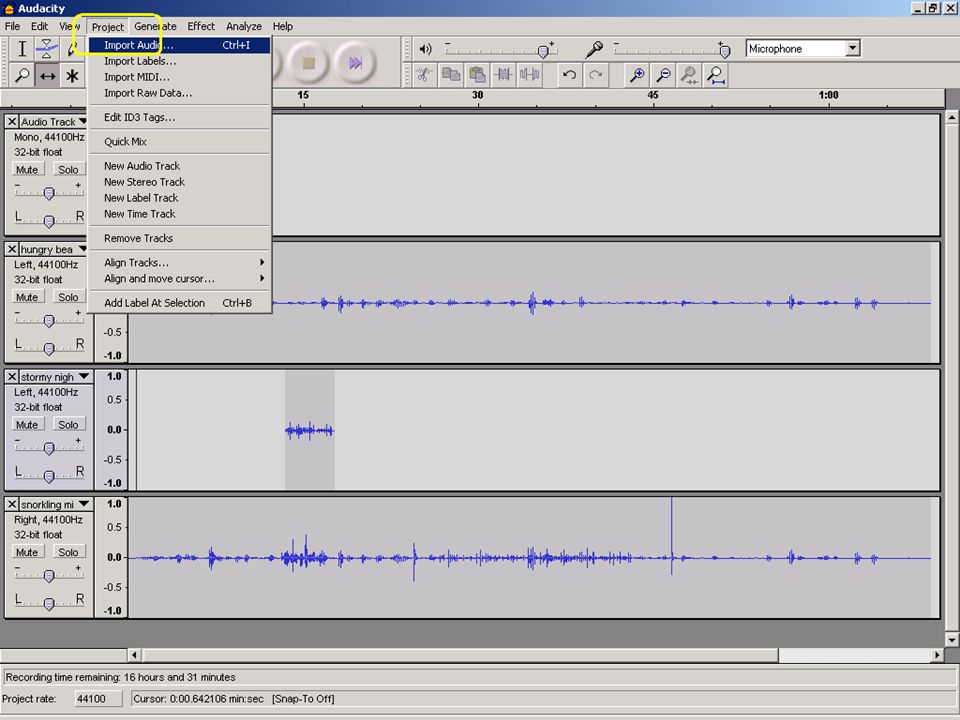This screenshot has height=720, width=960.
Task: Select the Multi-tool asterisk icon
Action: click(x=72, y=76)
